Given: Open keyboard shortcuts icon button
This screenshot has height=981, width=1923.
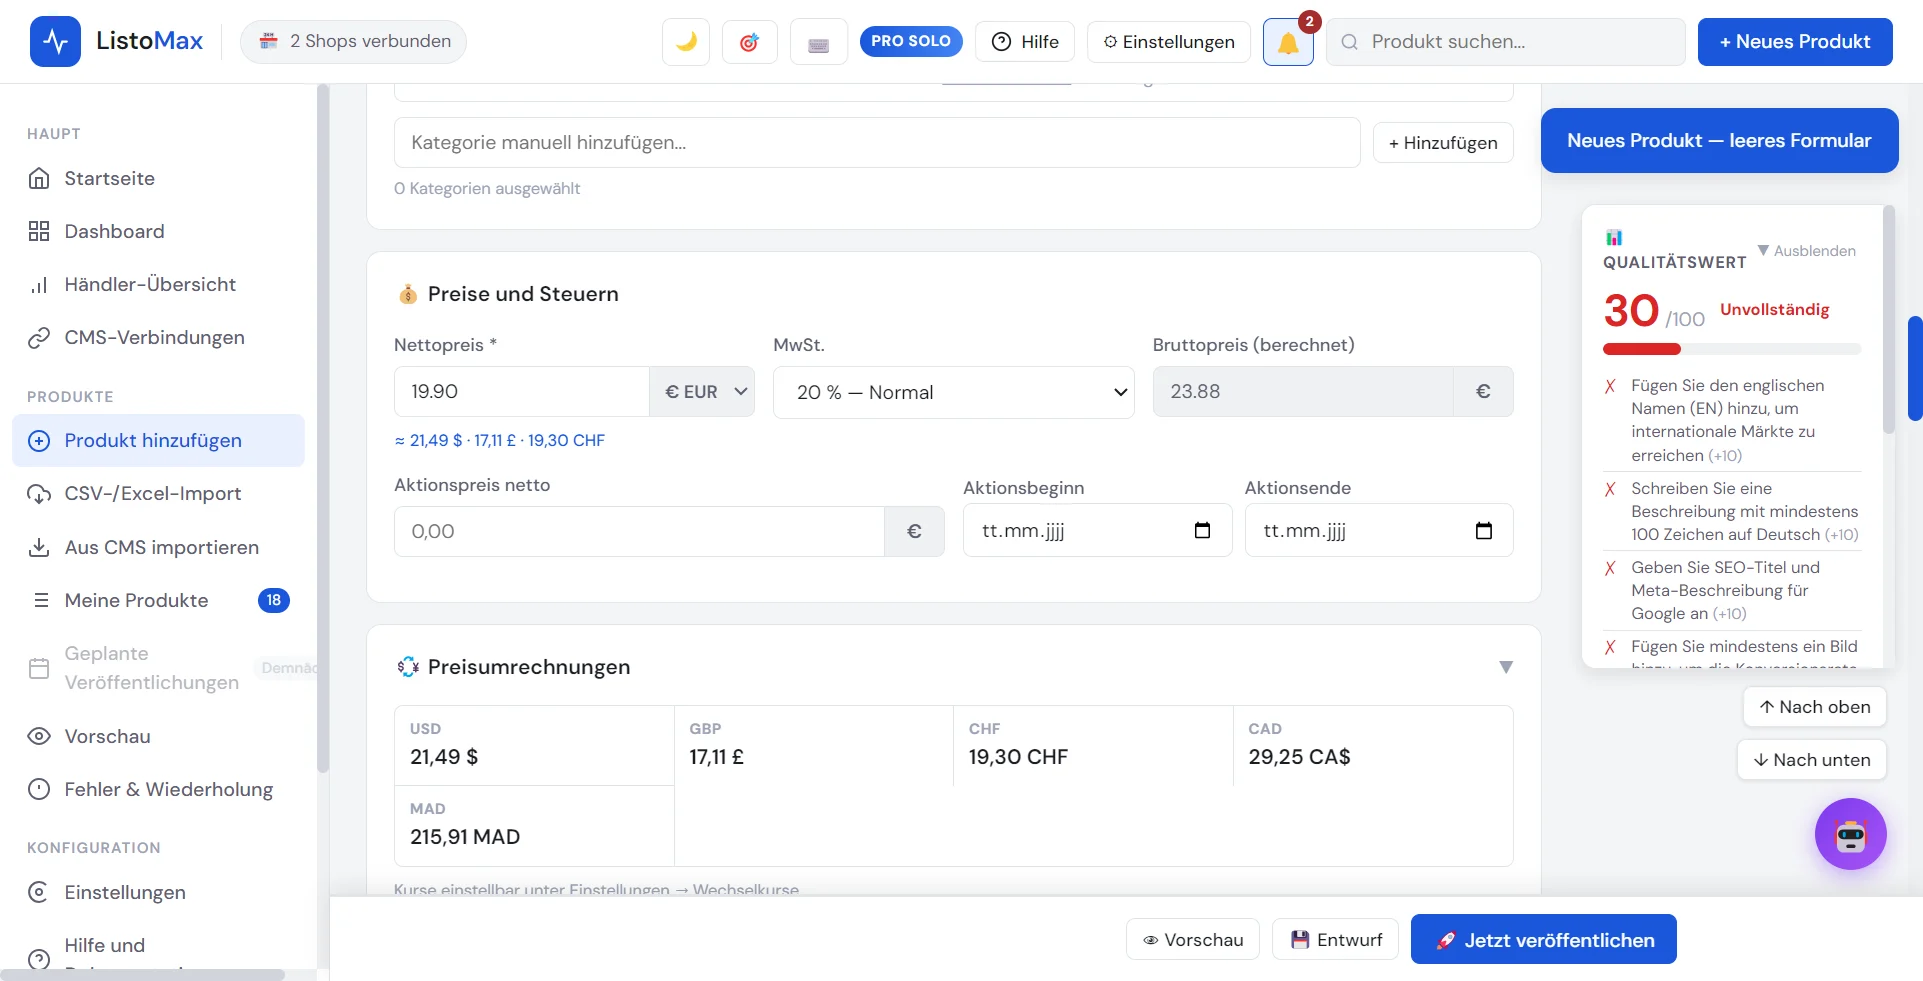Looking at the screenshot, I should tap(818, 42).
